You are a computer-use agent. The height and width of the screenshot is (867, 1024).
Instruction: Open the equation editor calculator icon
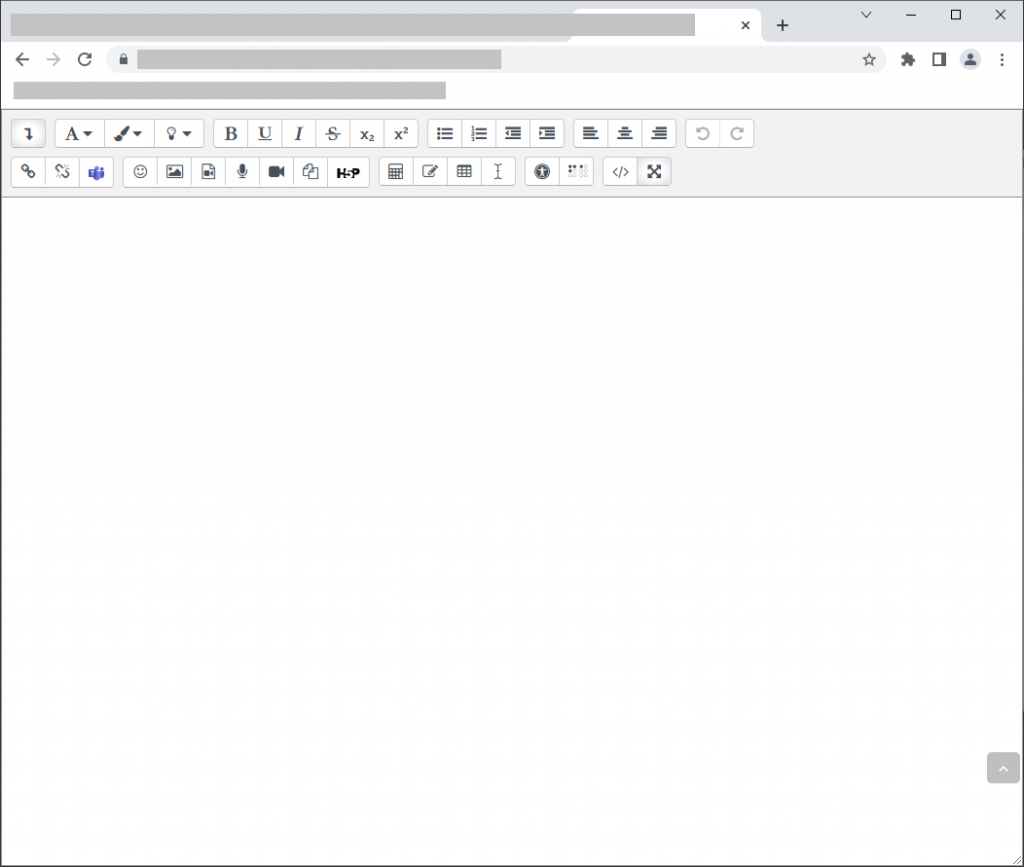click(395, 172)
